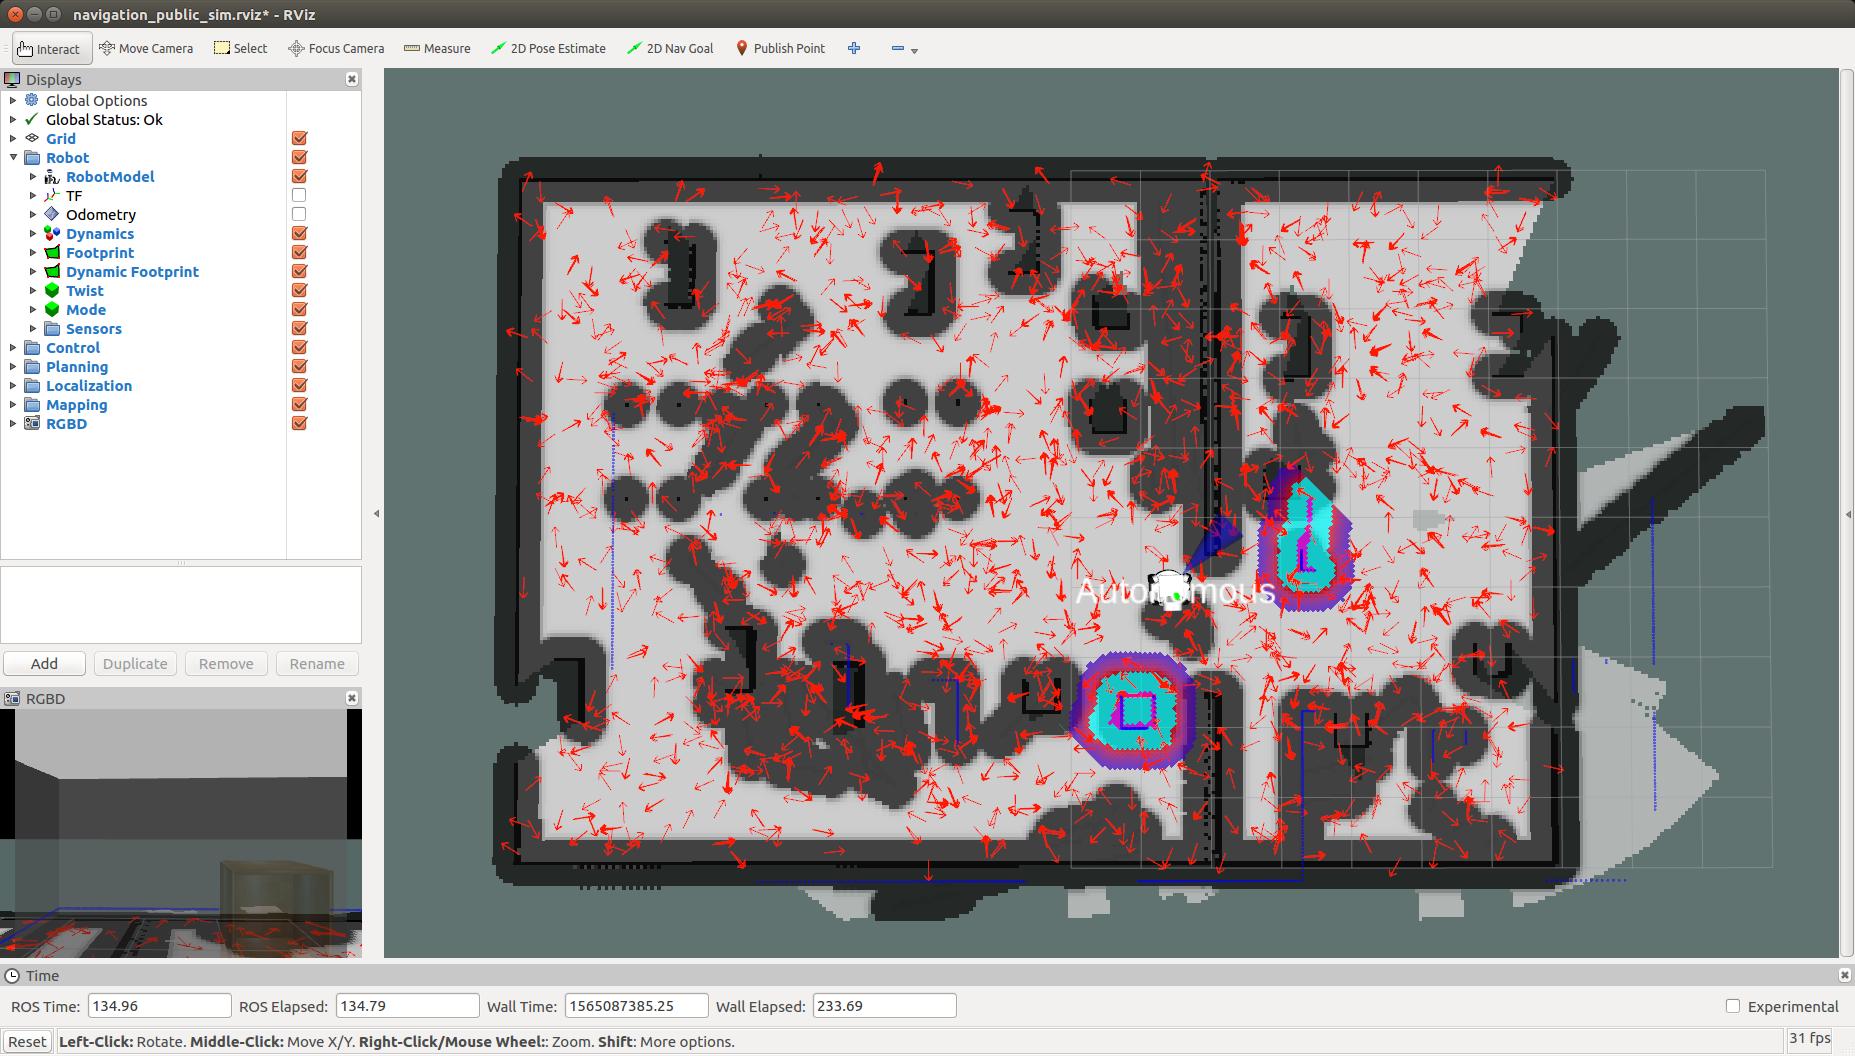
Task: Click the Global Options gear icon
Action: pos(32,100)
